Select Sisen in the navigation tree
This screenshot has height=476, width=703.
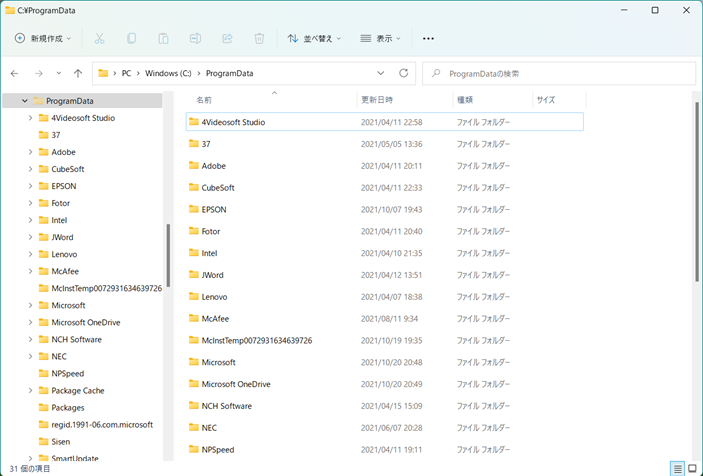61,441
